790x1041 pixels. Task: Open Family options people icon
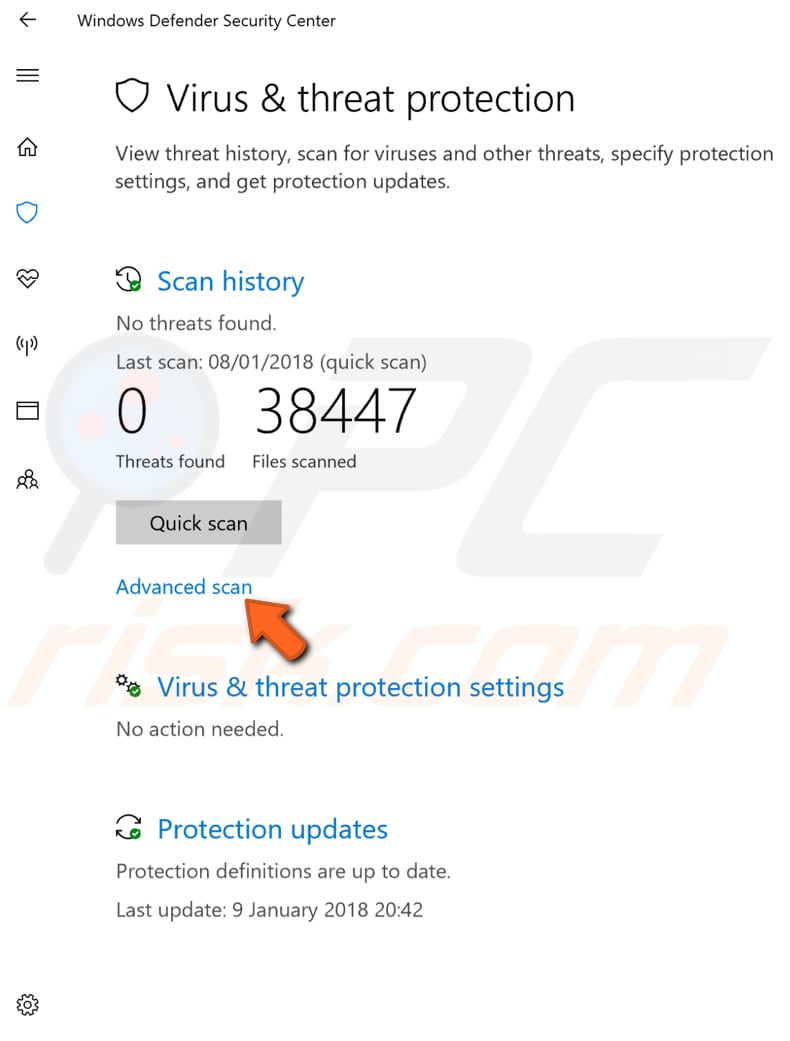pos(27,480)
